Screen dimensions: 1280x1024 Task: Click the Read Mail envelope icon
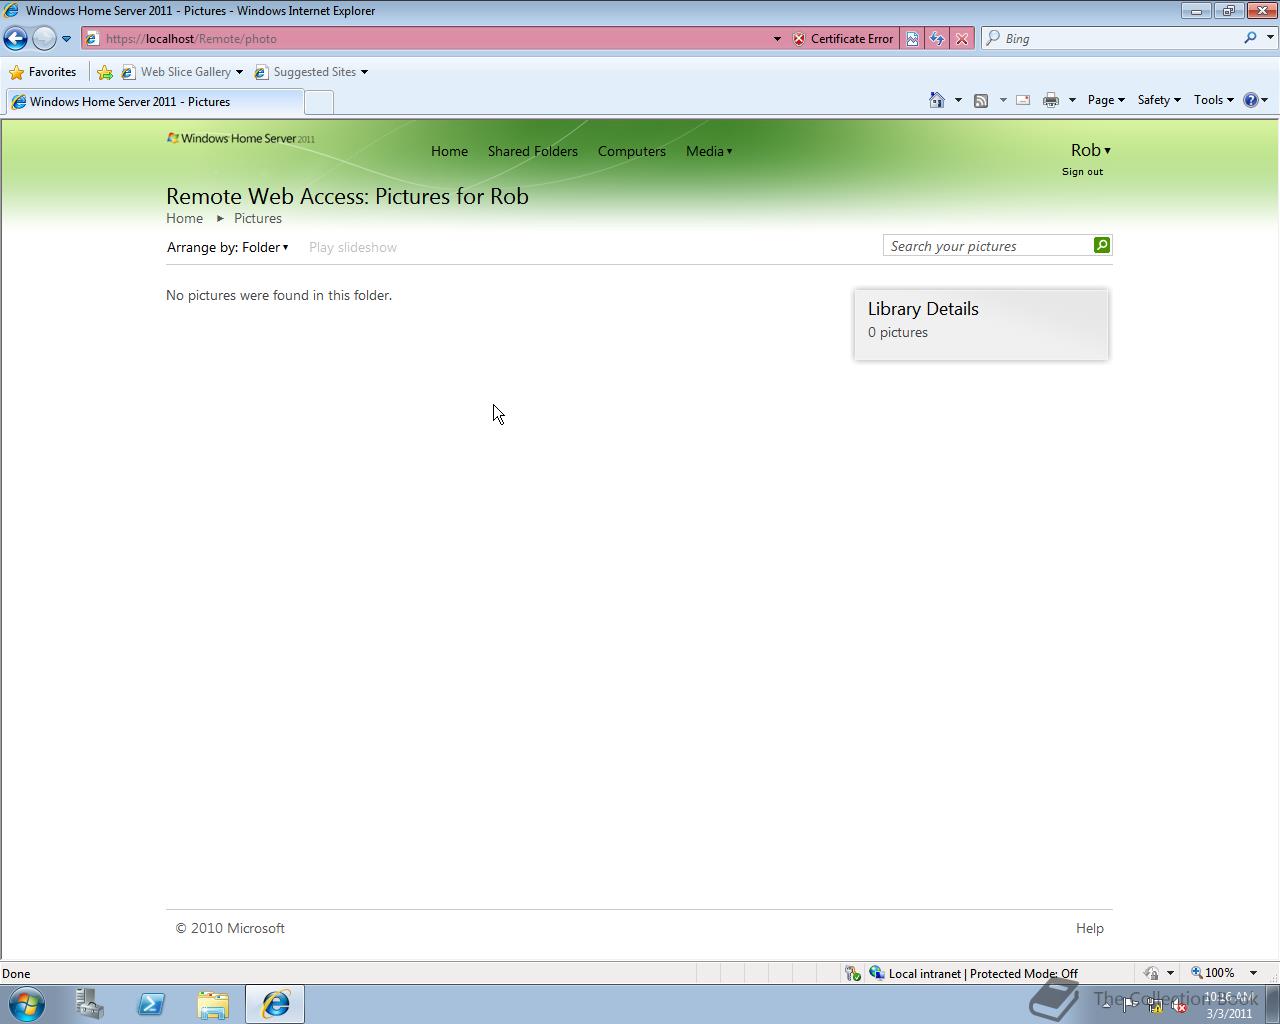tap(1023, 100)
